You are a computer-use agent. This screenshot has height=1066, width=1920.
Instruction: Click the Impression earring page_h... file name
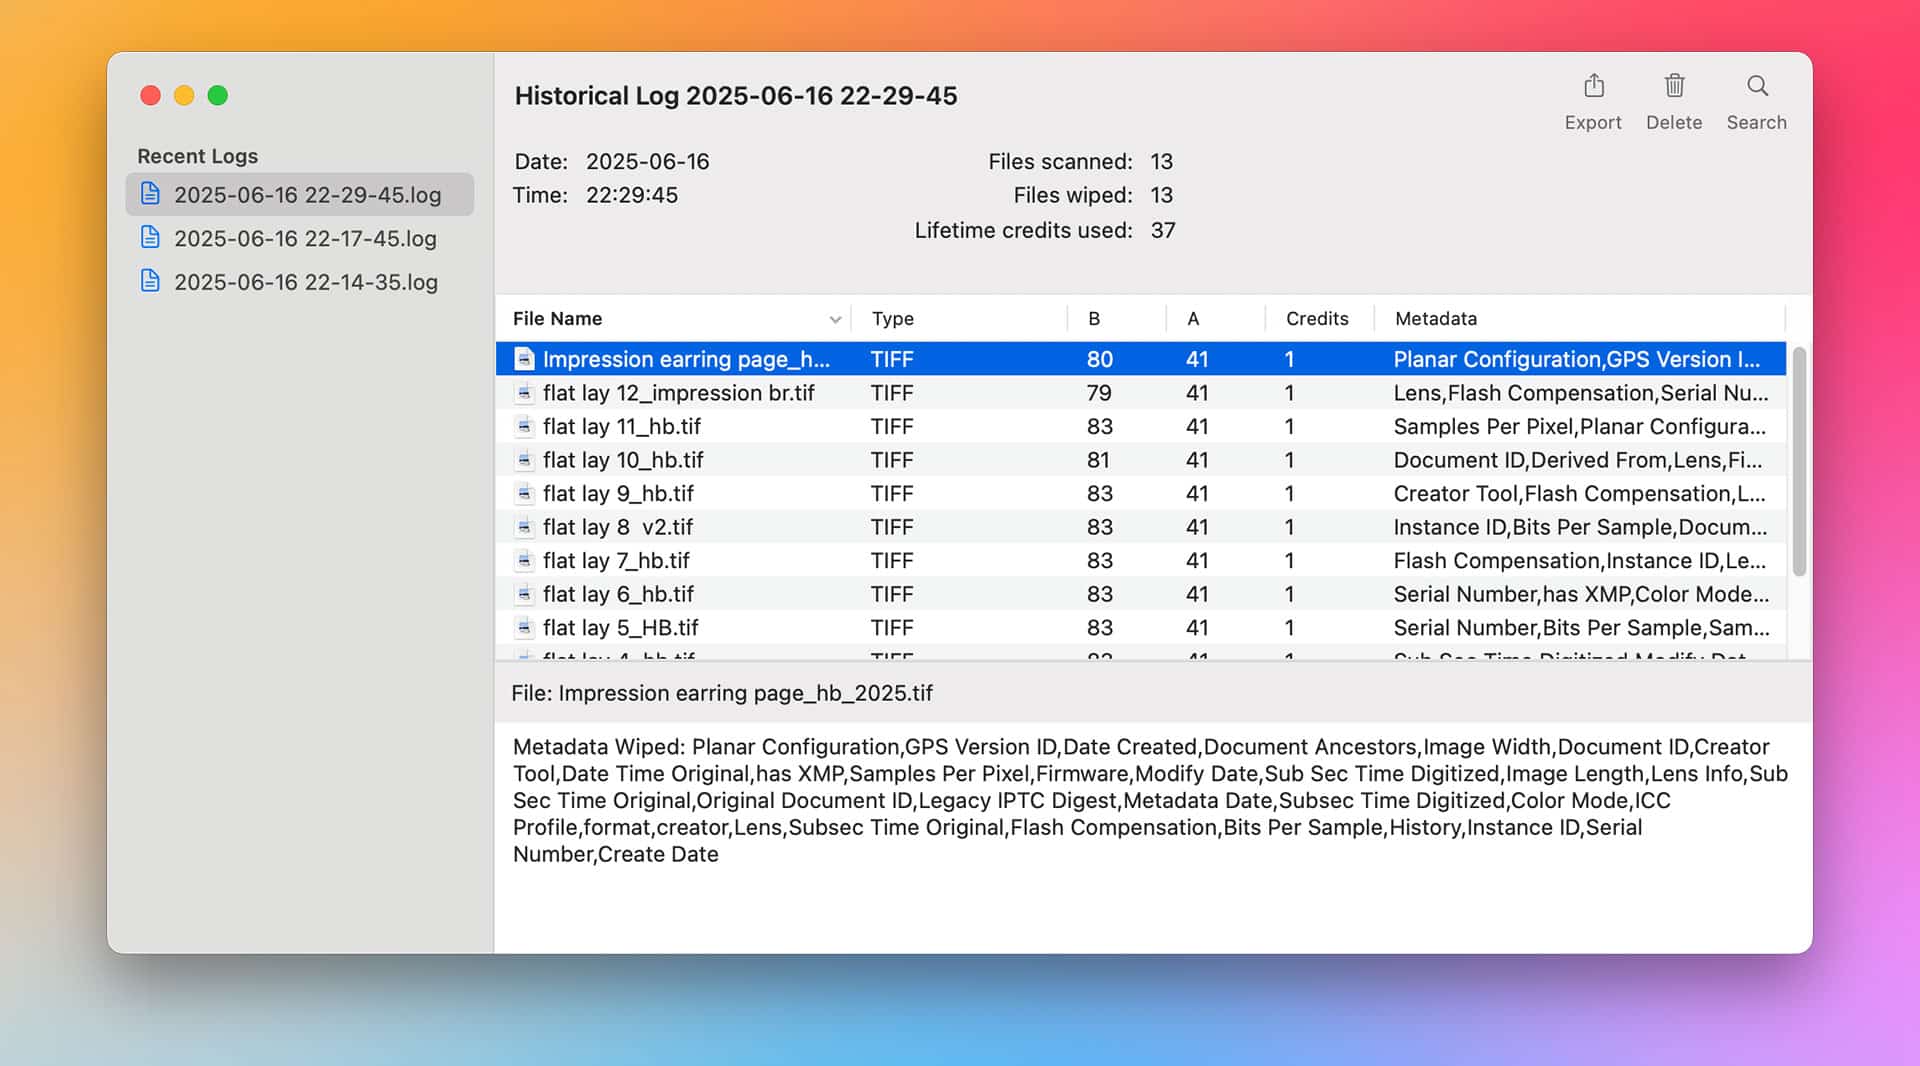point(686,359)
